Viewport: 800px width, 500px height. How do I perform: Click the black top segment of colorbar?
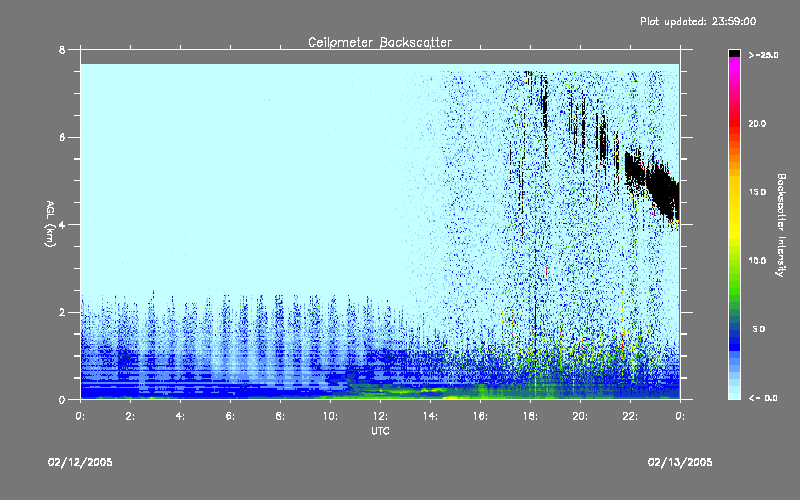coord(734,53)
